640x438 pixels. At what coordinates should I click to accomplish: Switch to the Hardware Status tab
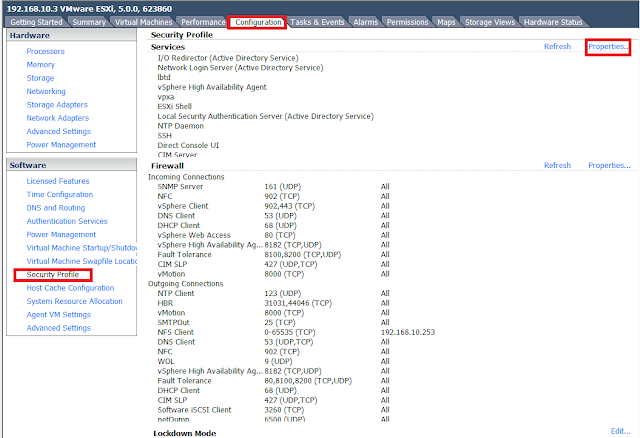click(x=553, y=22)
